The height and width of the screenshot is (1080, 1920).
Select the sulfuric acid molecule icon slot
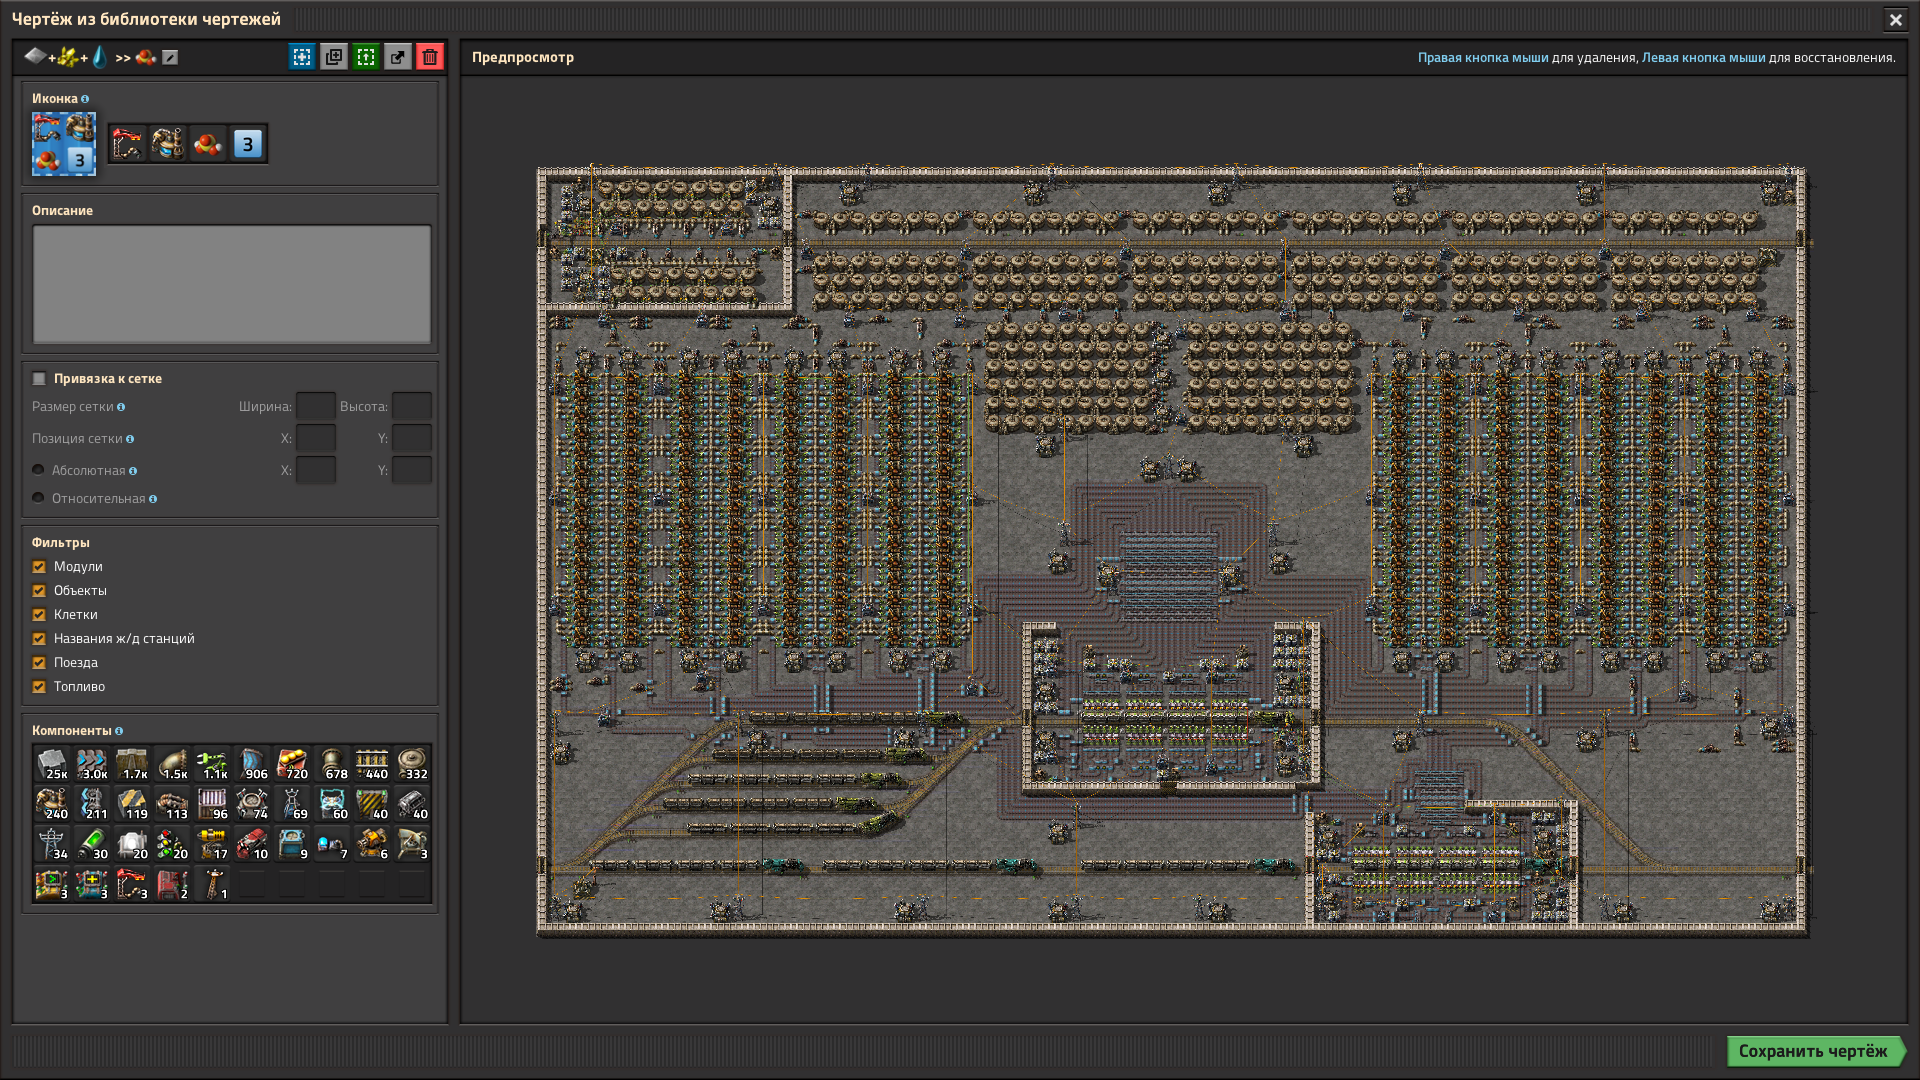(208, 144)
